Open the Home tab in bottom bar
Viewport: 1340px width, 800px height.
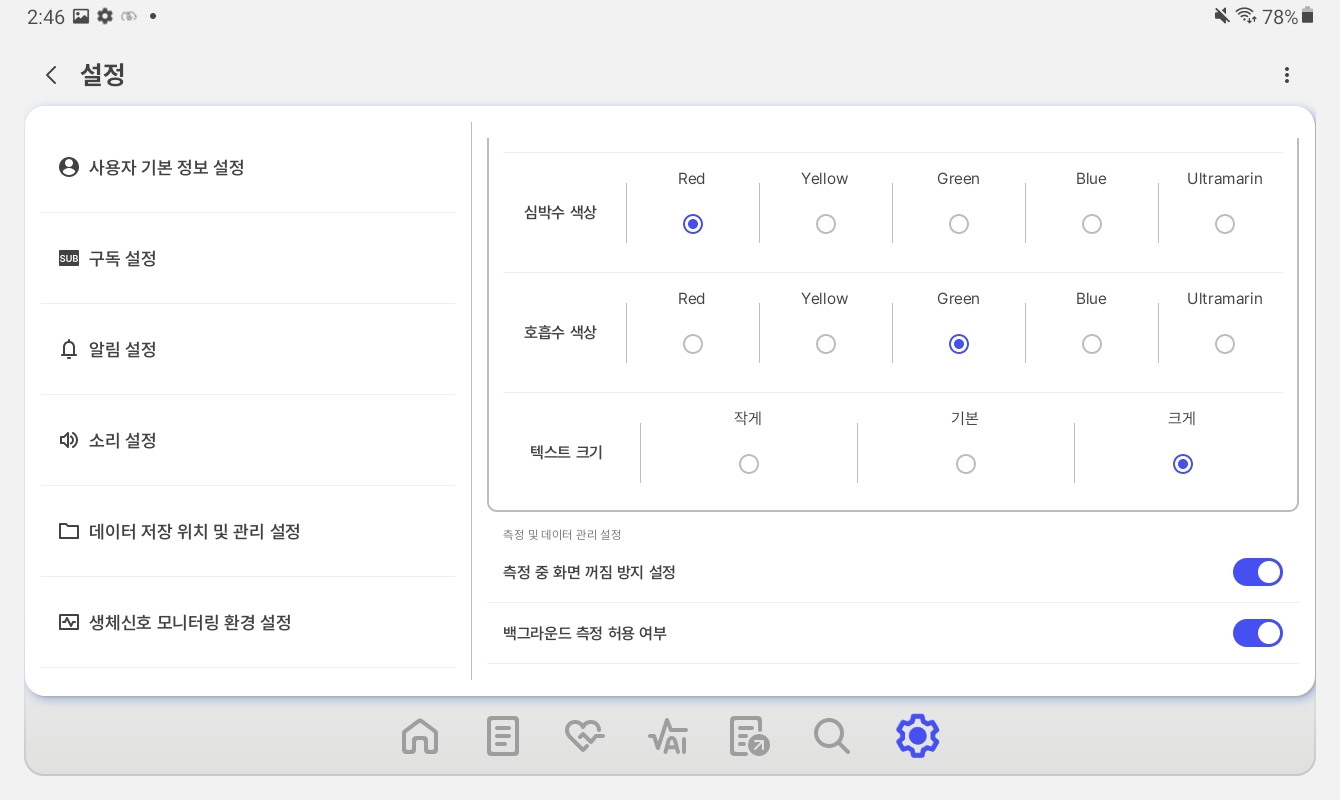pos(420,737)
